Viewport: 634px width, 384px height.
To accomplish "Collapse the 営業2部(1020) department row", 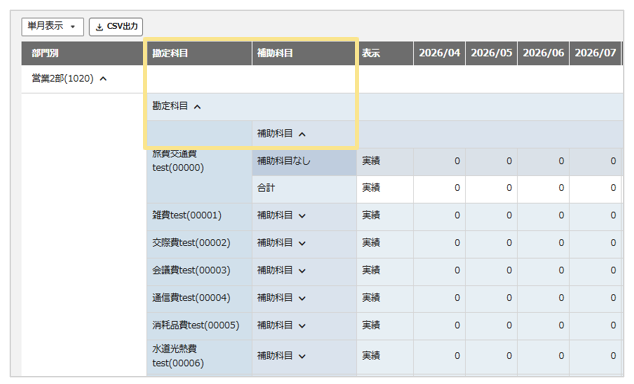I will (103, 79).
